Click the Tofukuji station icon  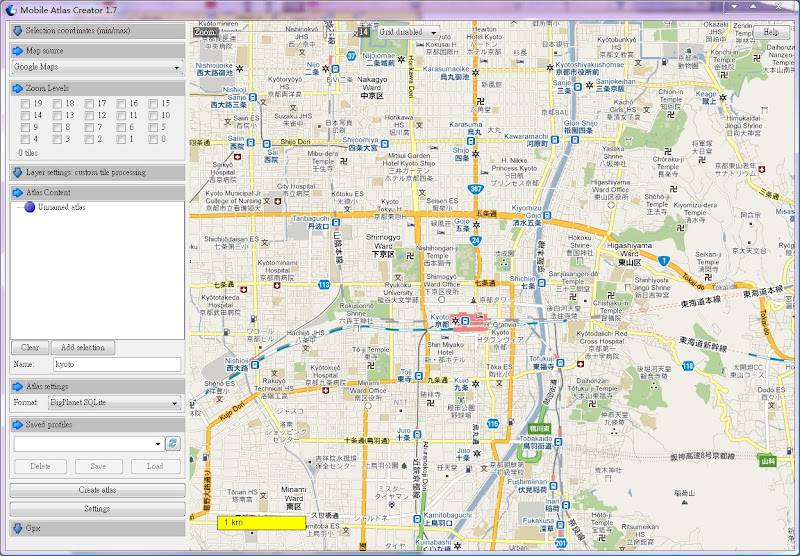(x=560, y=363)
